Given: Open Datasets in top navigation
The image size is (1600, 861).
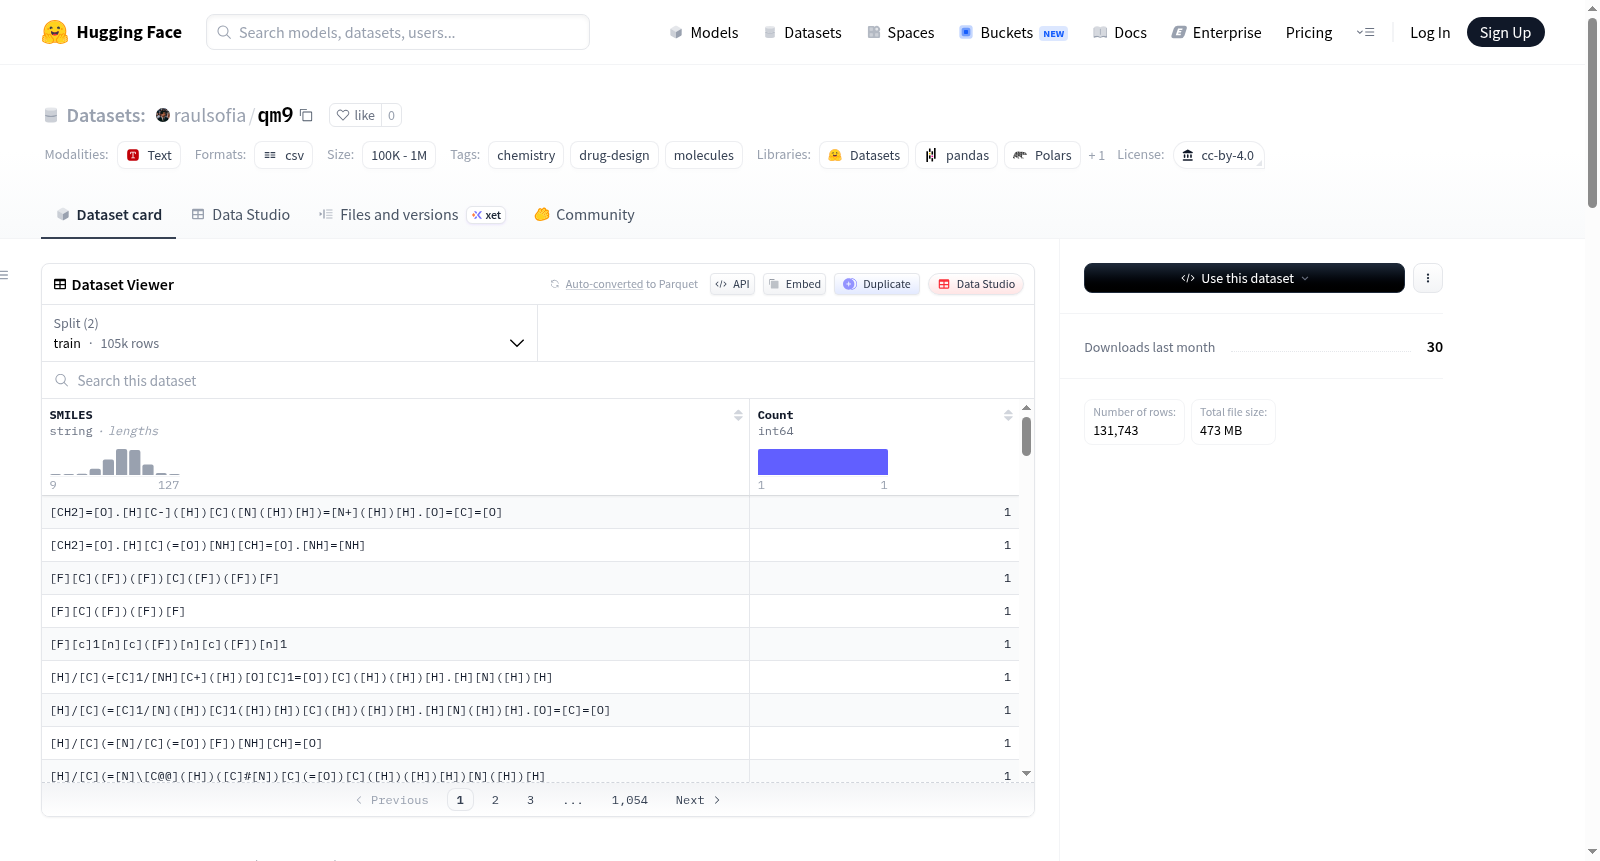Looking at the screenshot, I should 803,32.
